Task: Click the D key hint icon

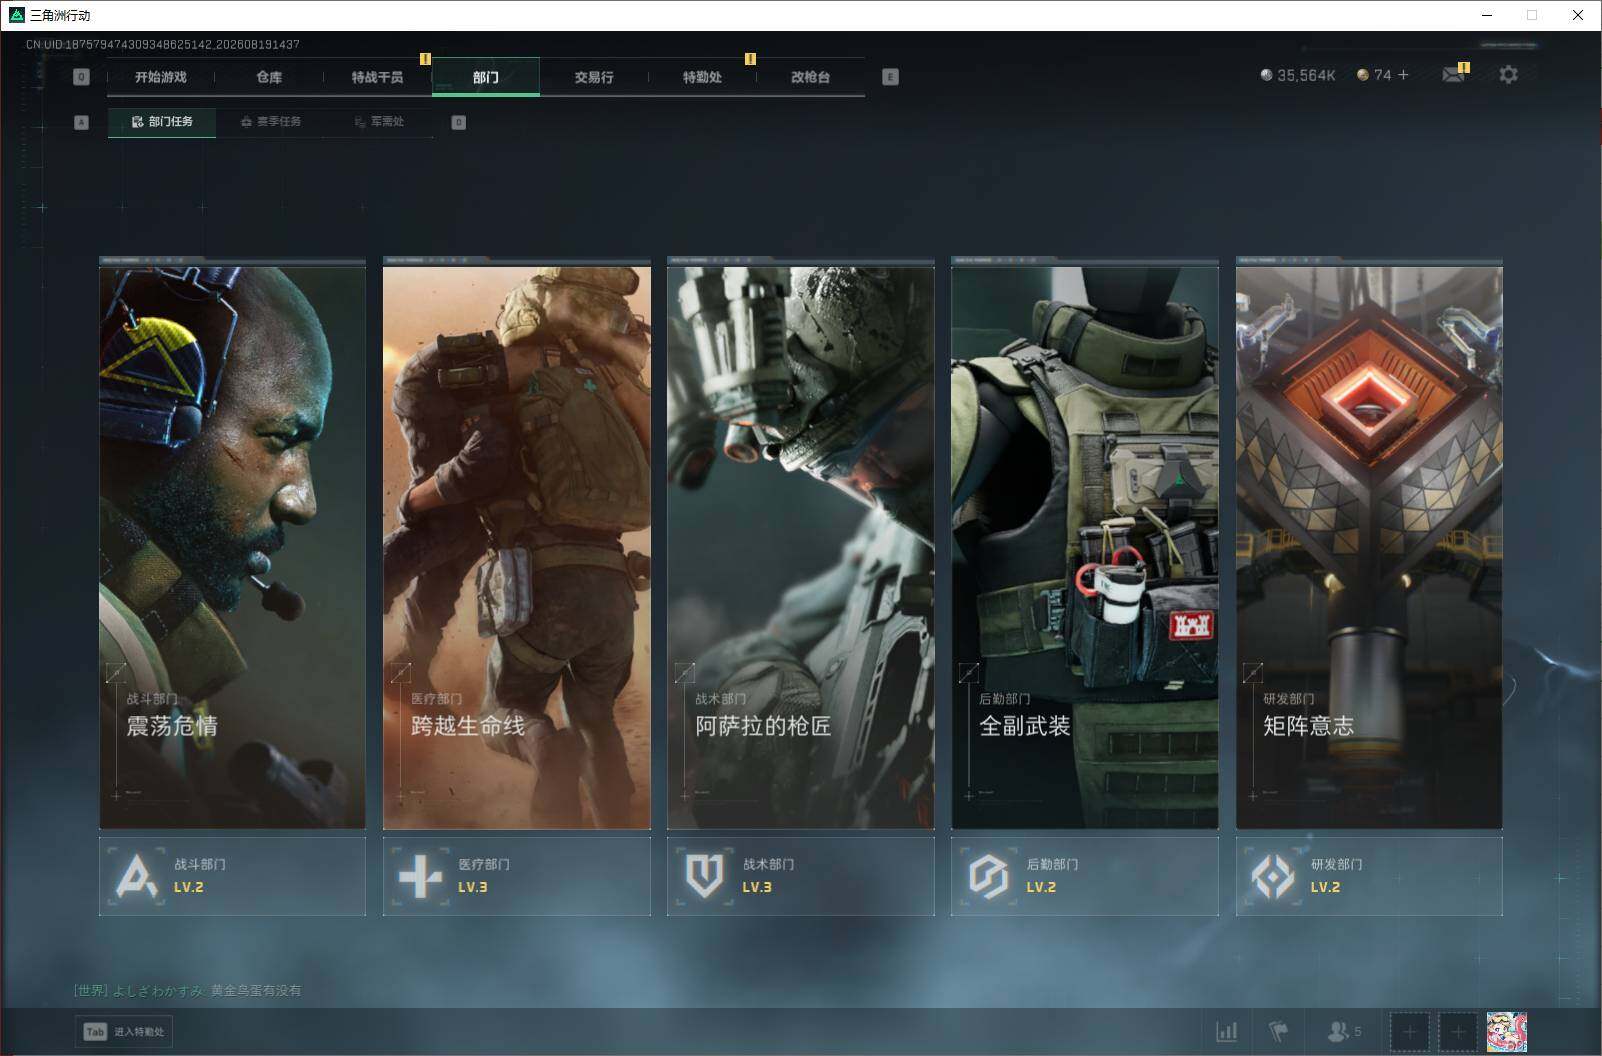Action: point(459,122)
